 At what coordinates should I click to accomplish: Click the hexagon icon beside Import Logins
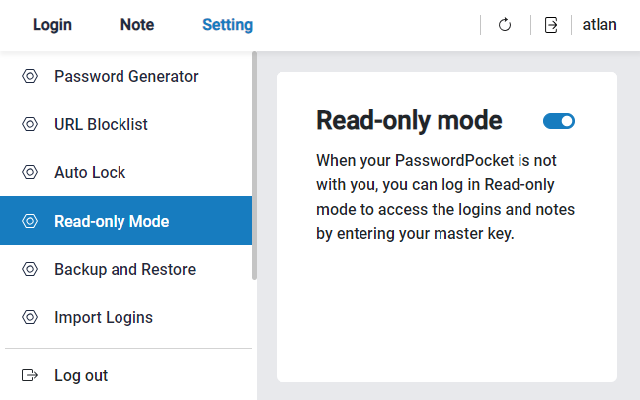pyautogui.click(x=30, y=317)
